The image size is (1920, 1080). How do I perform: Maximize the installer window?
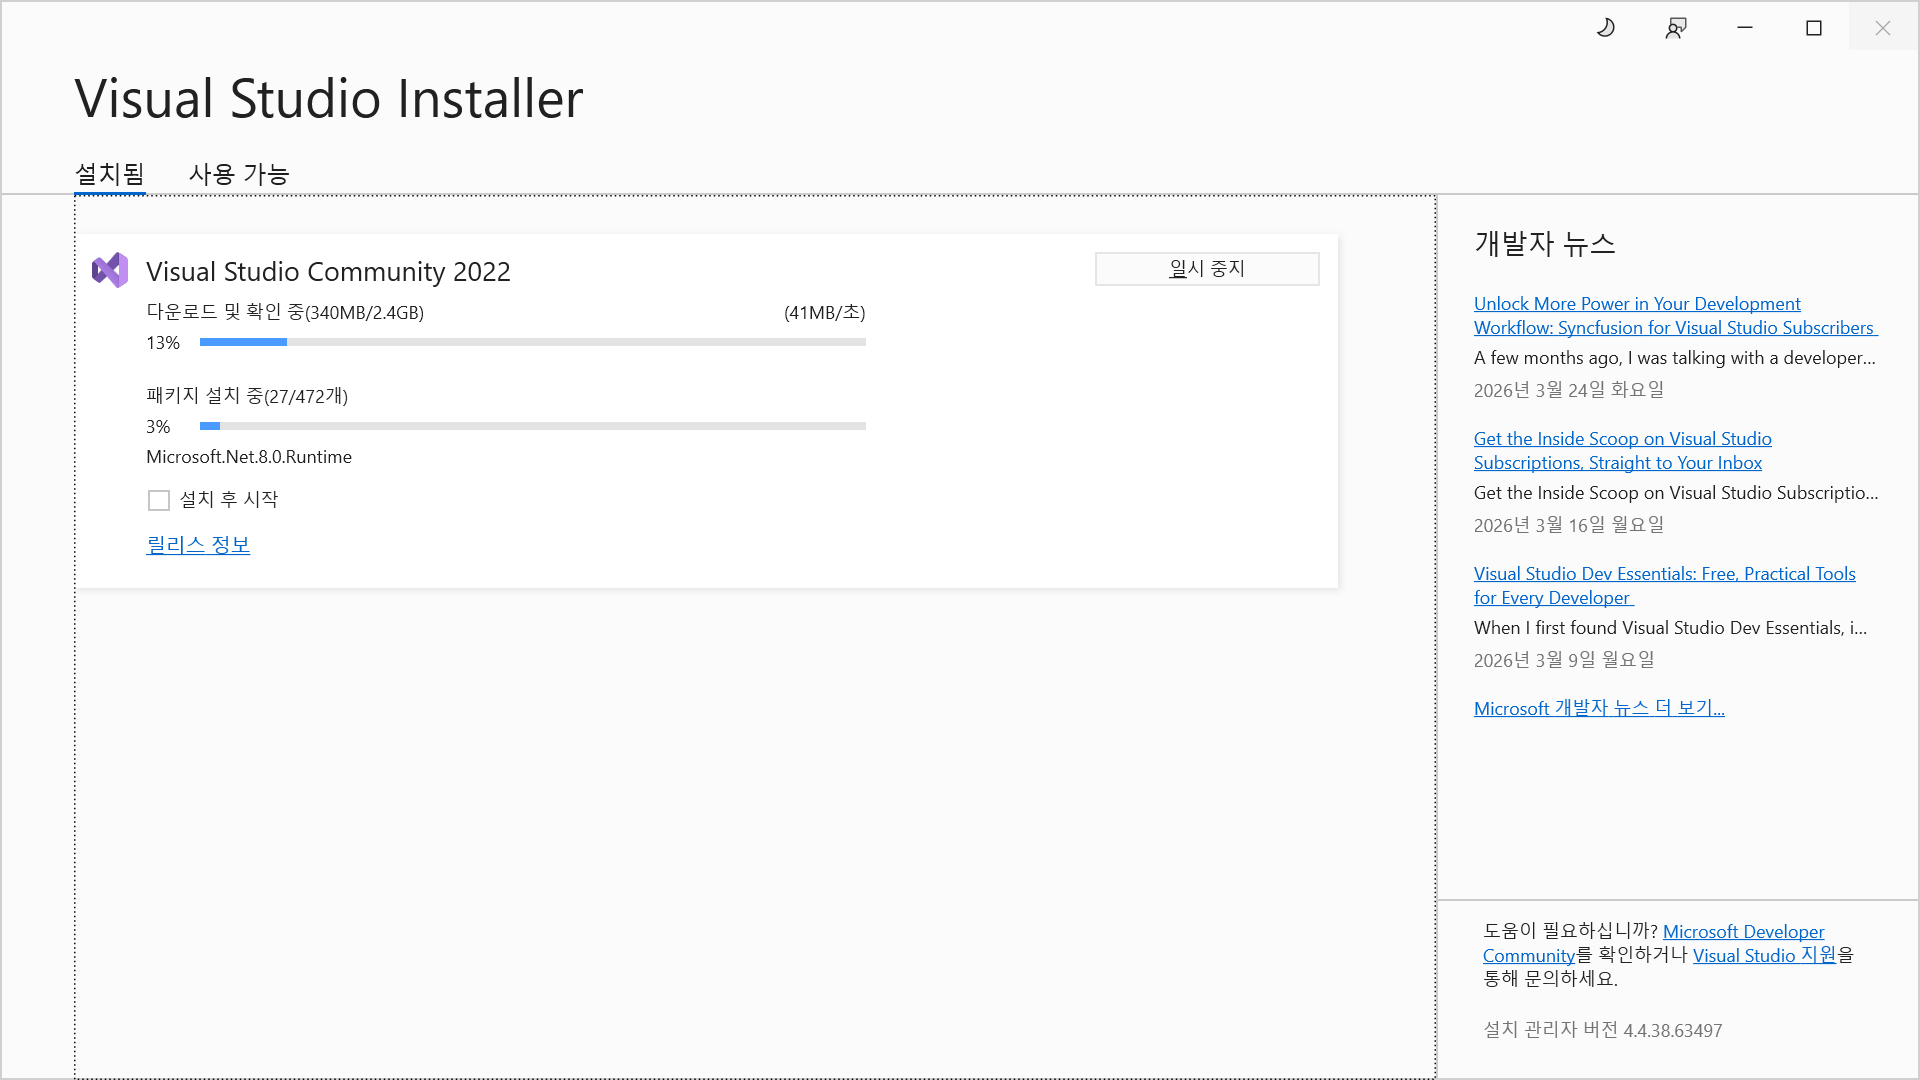[1814, 28]
